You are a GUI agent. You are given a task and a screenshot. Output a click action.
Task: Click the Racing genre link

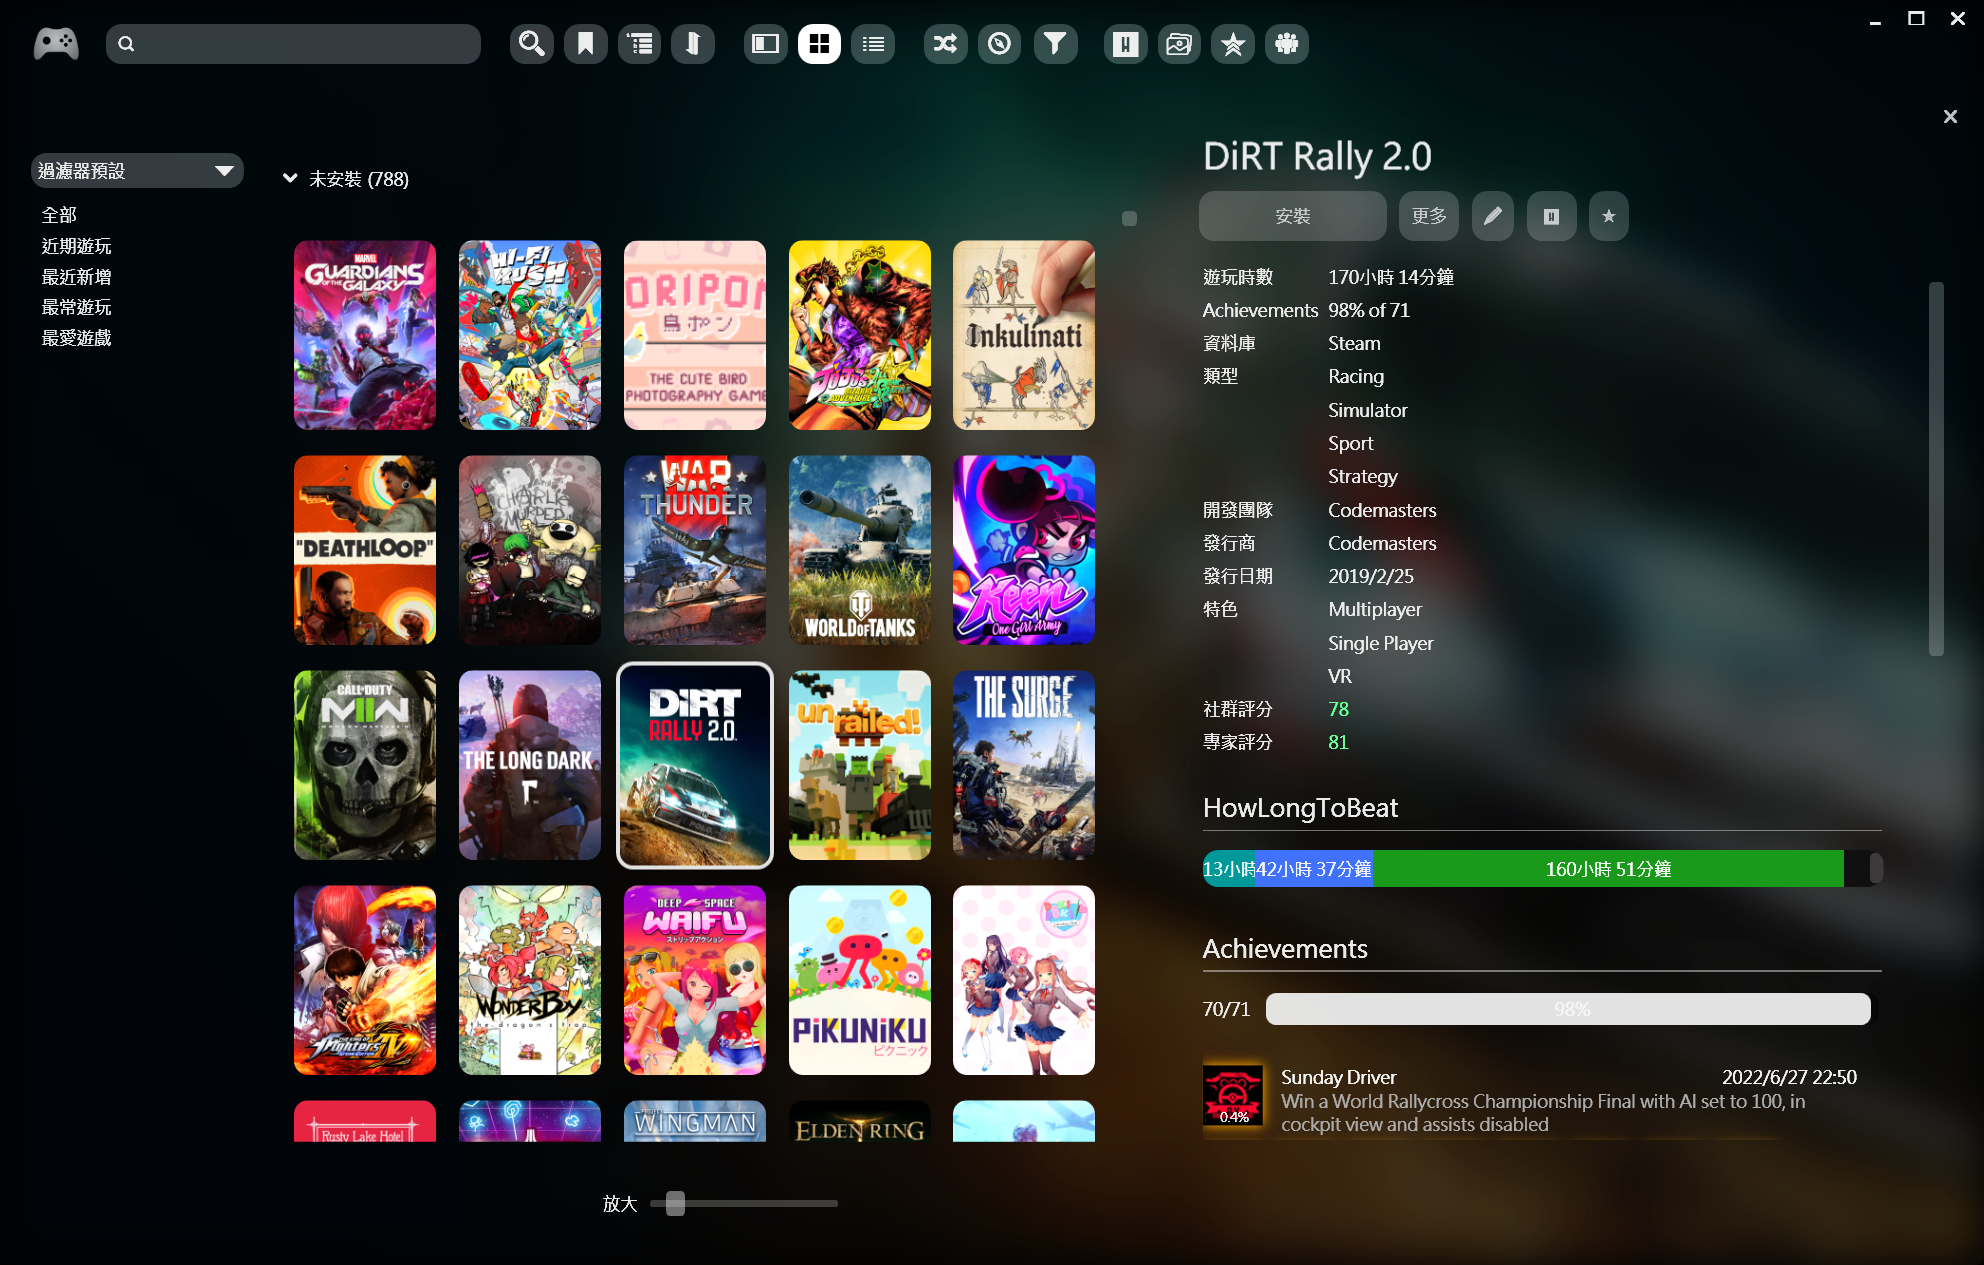(x=1356, y=376)
